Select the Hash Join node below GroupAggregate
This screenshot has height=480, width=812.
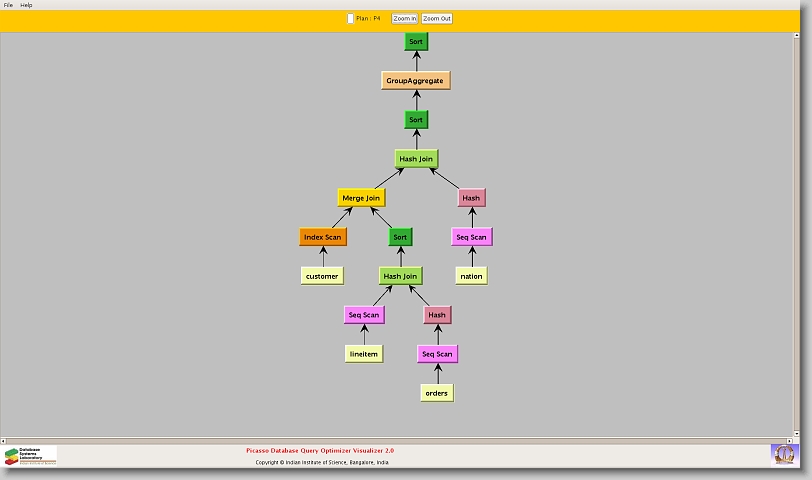pos(416,159)
